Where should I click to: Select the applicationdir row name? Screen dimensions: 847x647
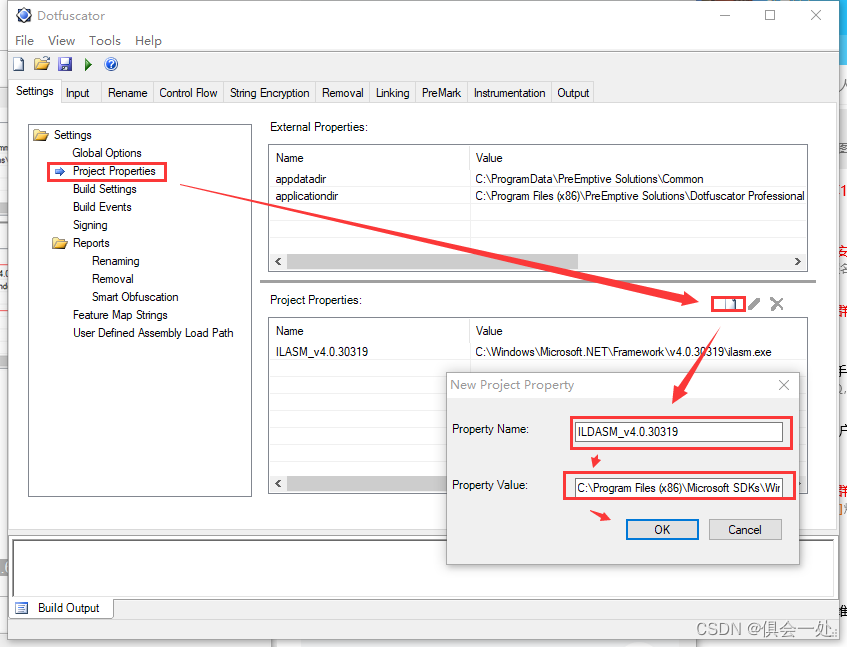[307, 196]
